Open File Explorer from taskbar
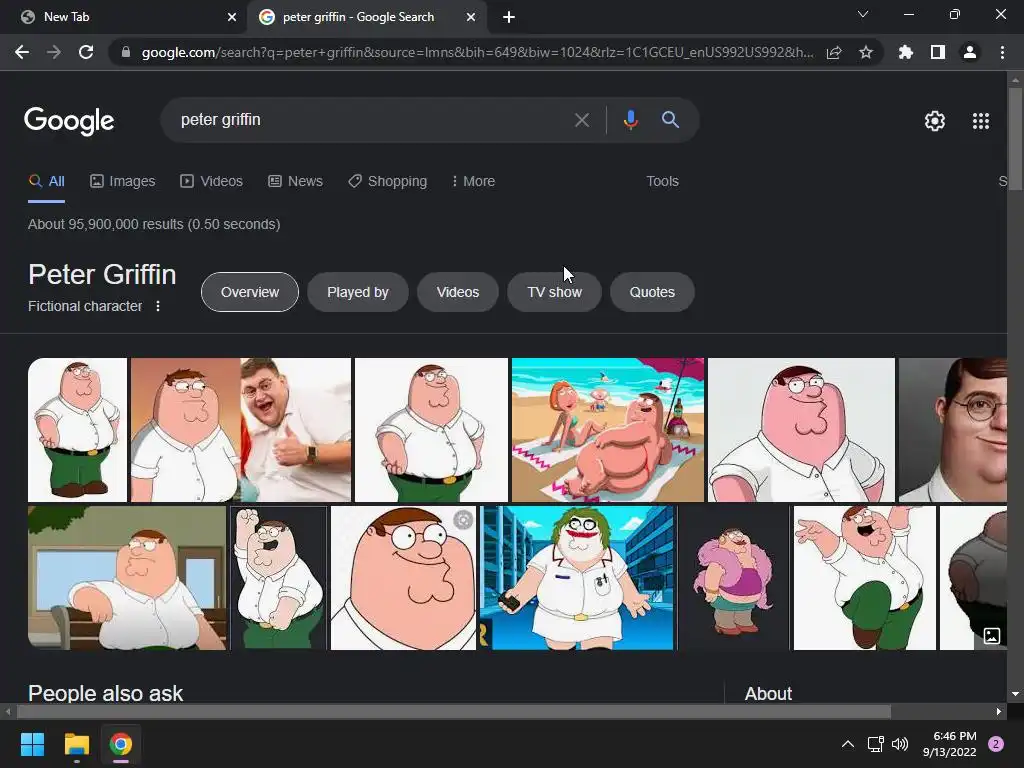Screen dimensions: 1024x768 76,744
